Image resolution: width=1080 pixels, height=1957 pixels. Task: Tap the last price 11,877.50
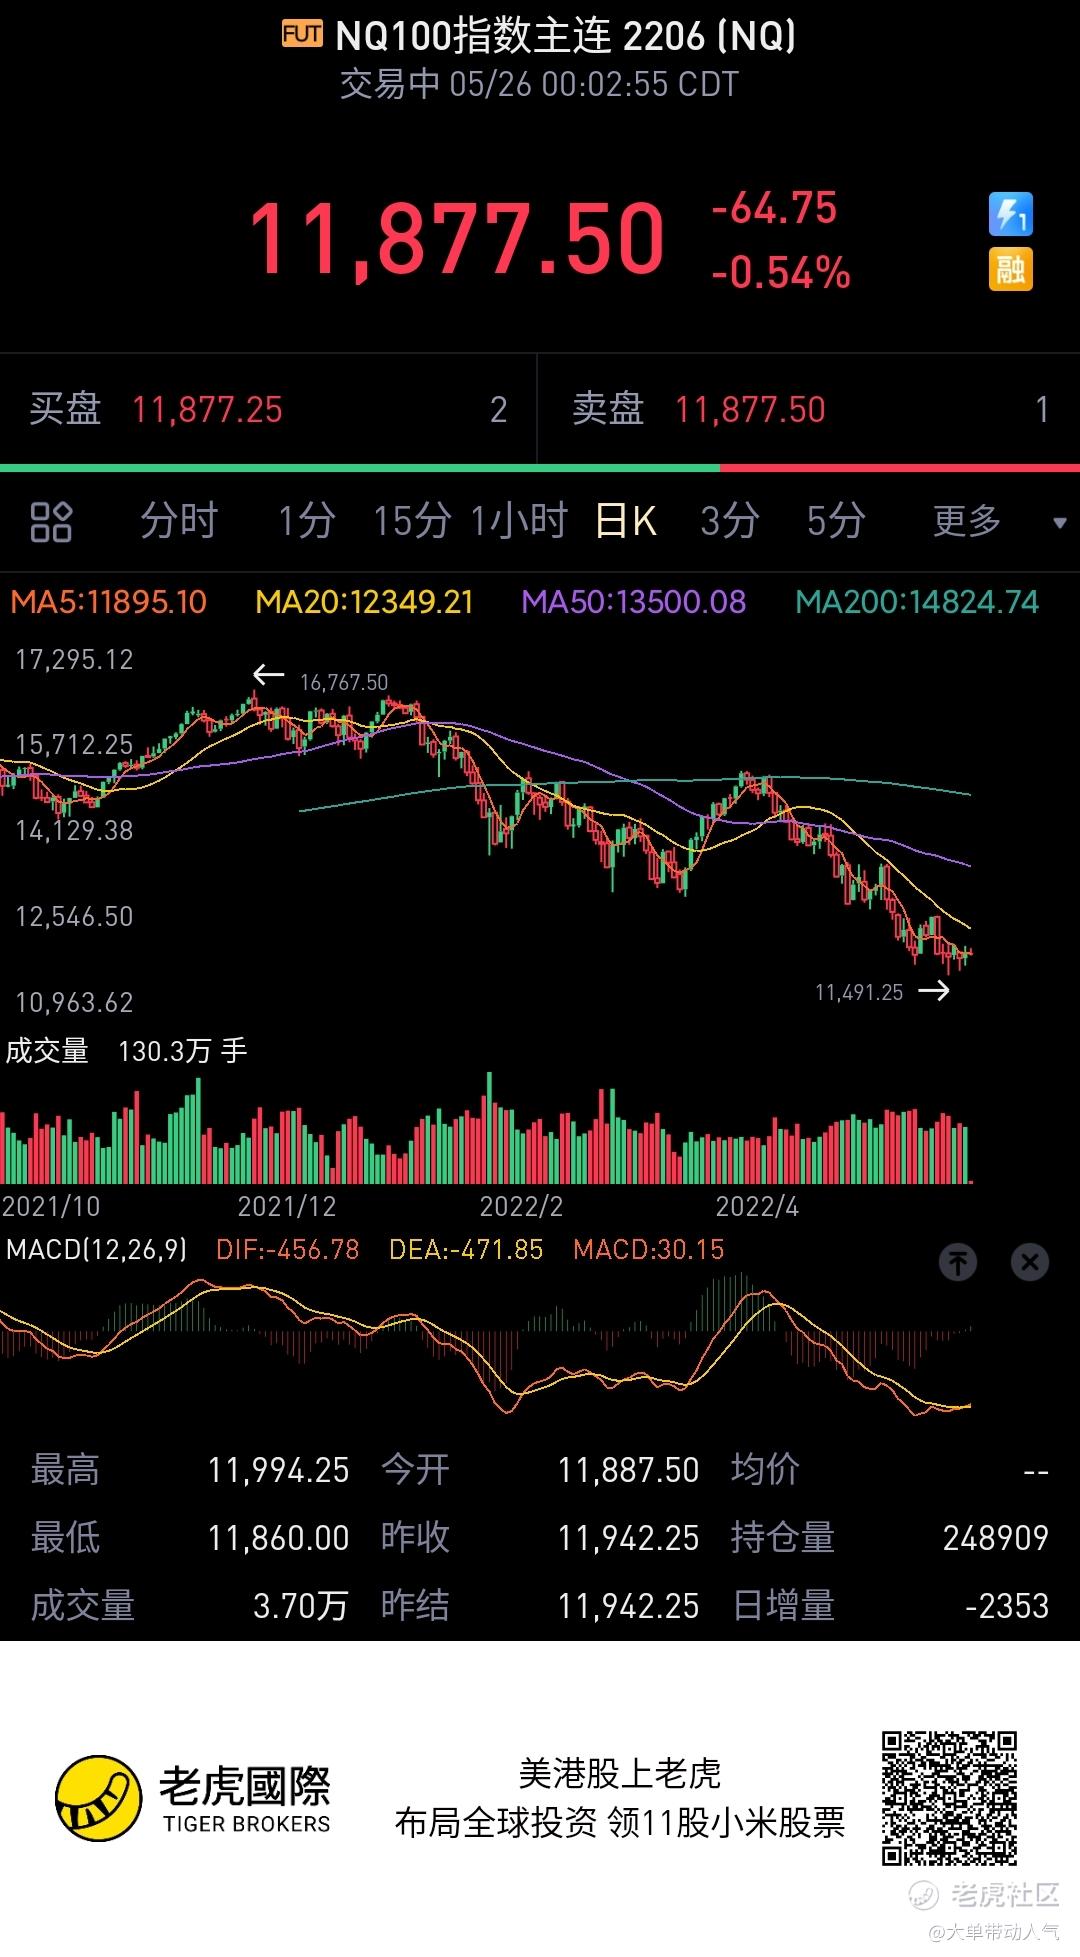click(x=457, y=239)
